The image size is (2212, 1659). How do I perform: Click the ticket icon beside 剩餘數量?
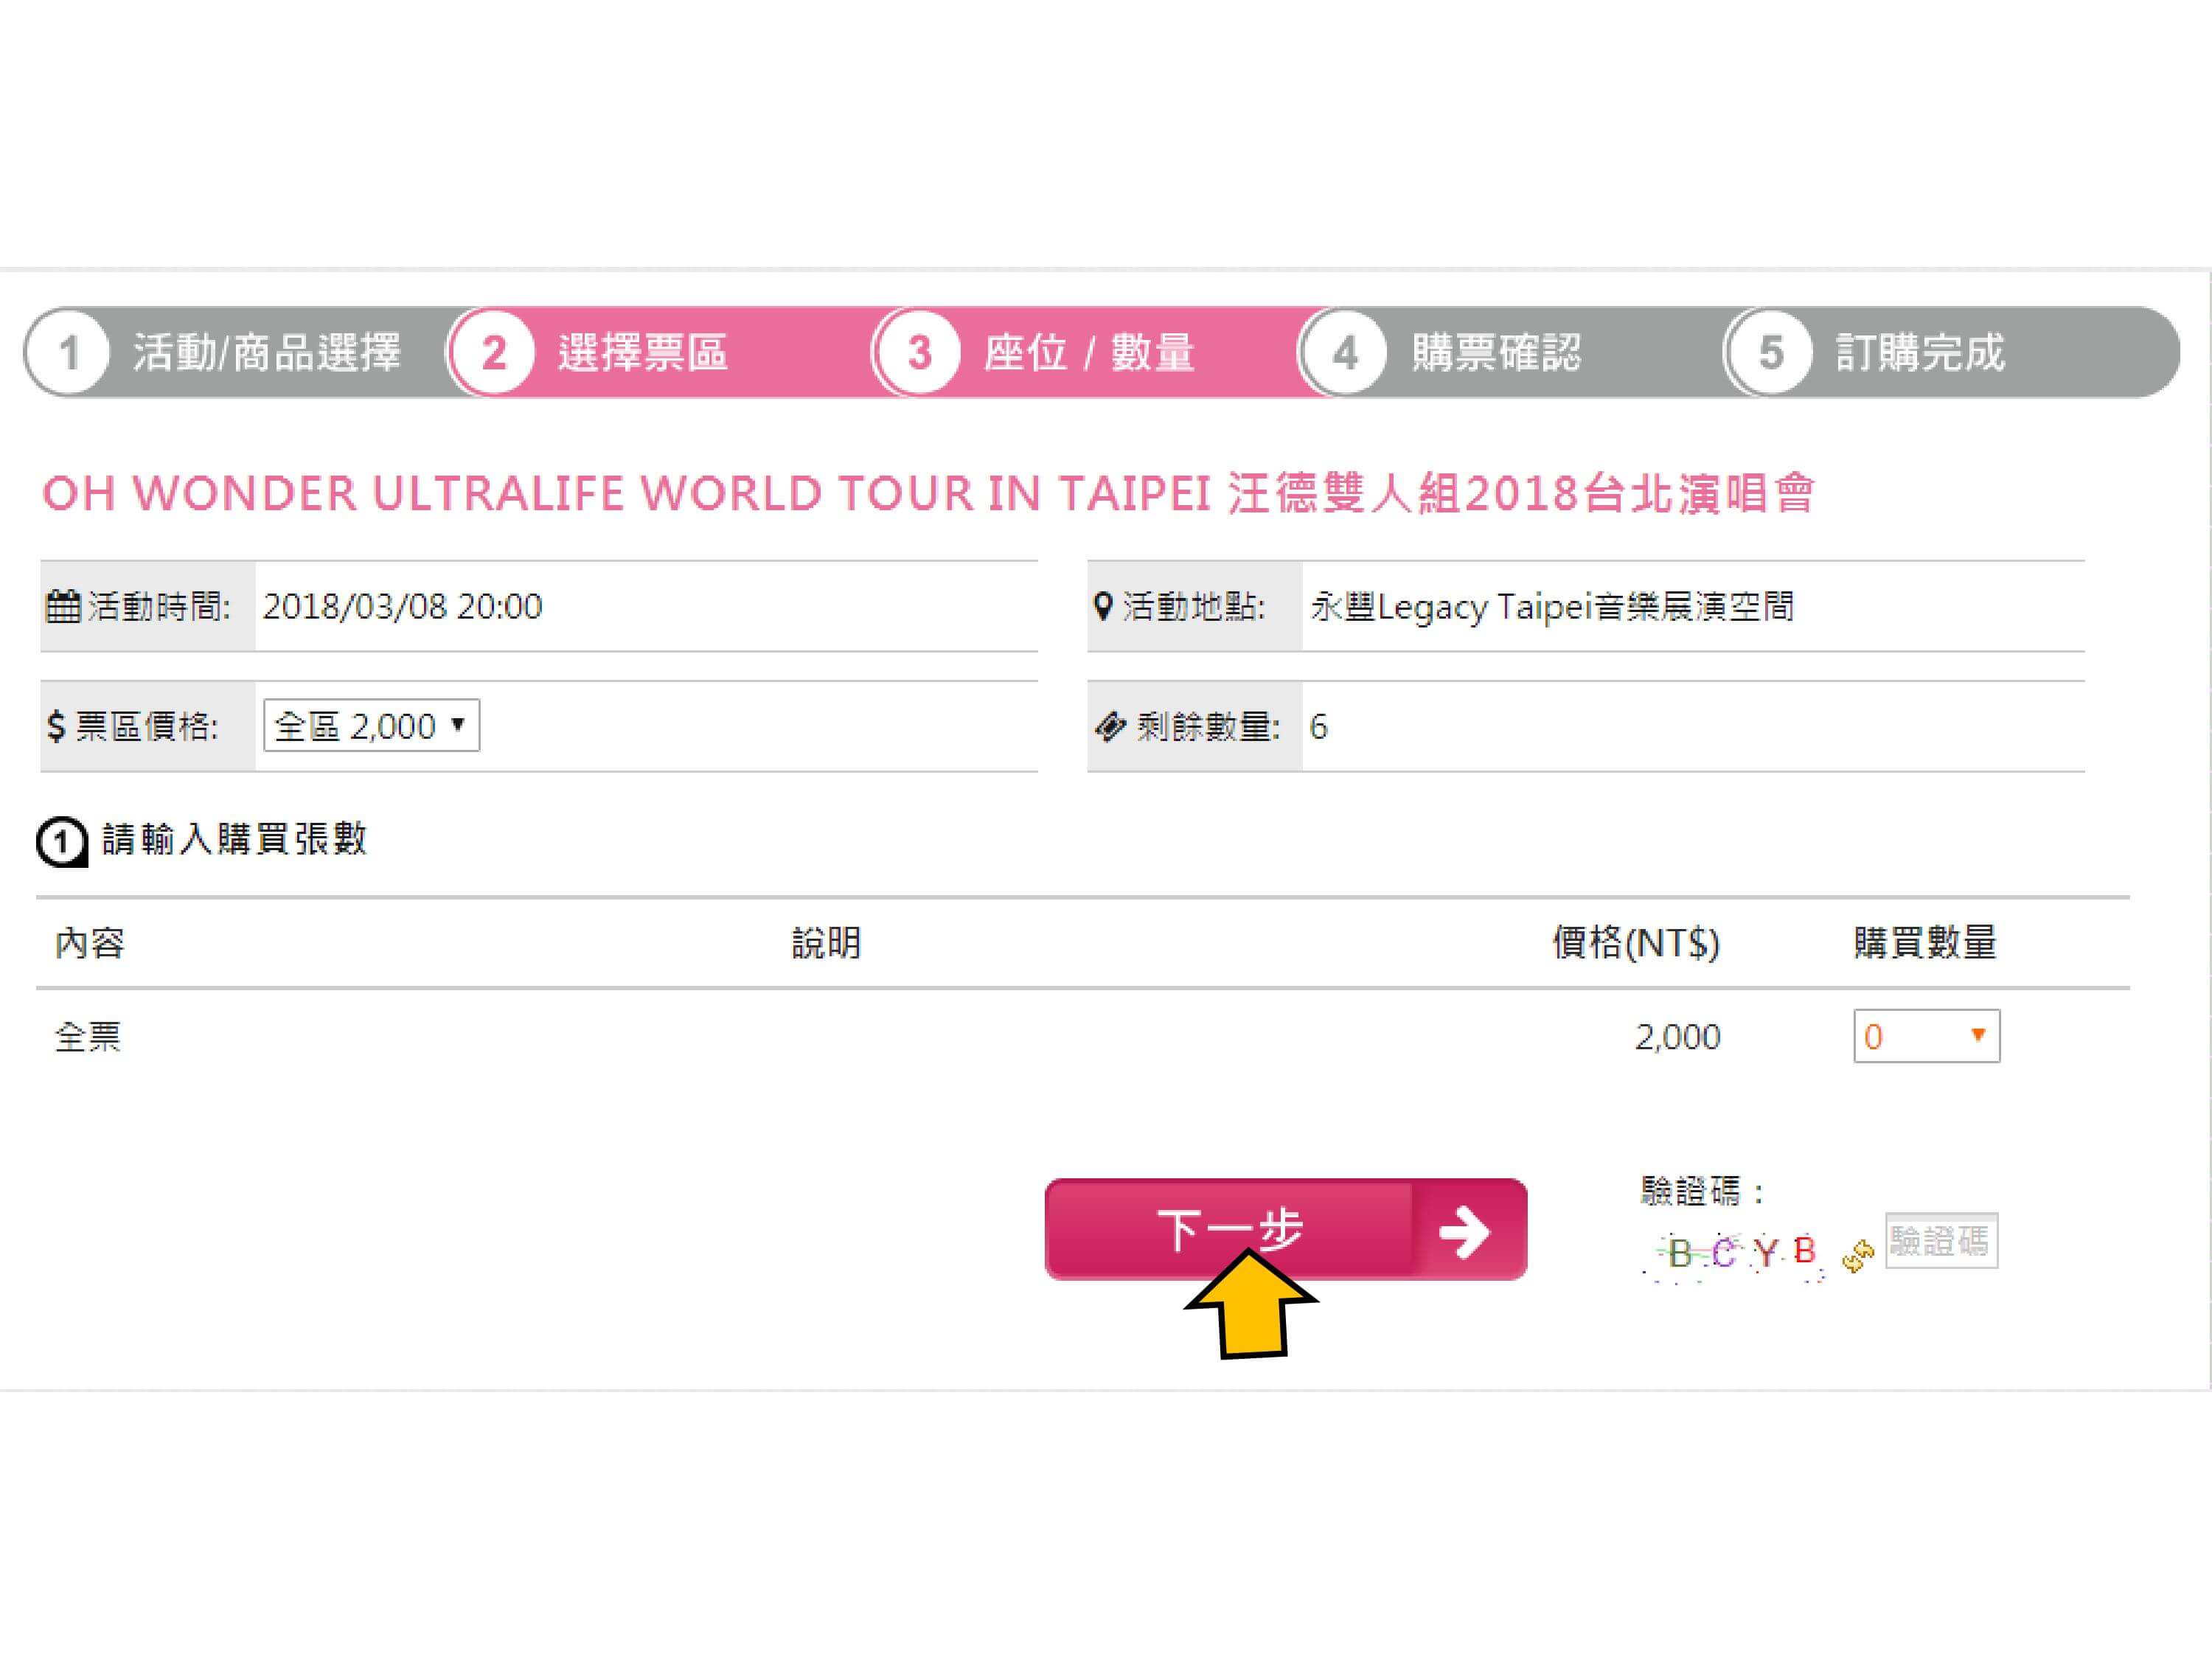pyautogui.click(x=1110, y=727)
